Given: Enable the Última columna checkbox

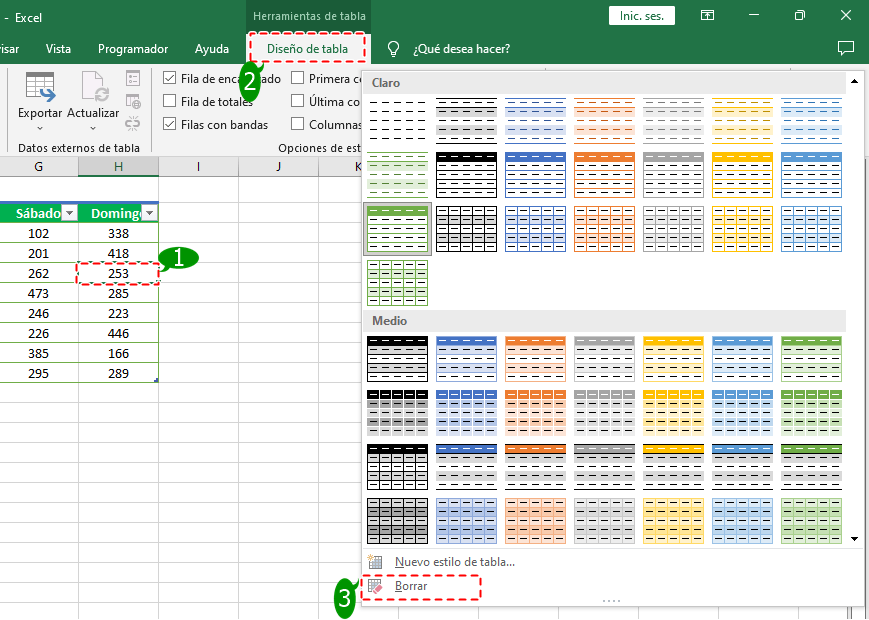Looking at the screenshot, I should click(x=298, y=101).
